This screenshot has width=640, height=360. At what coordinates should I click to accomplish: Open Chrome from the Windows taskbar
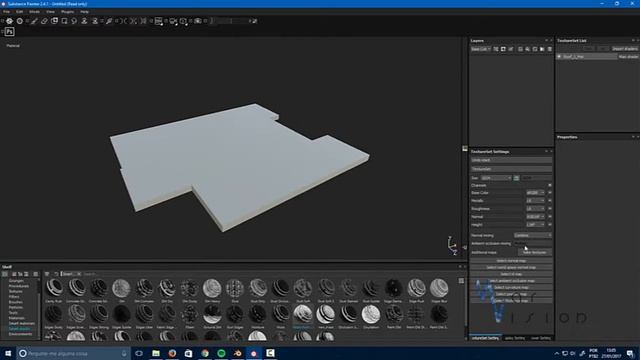pyautogui.click(x=205, y=353)
